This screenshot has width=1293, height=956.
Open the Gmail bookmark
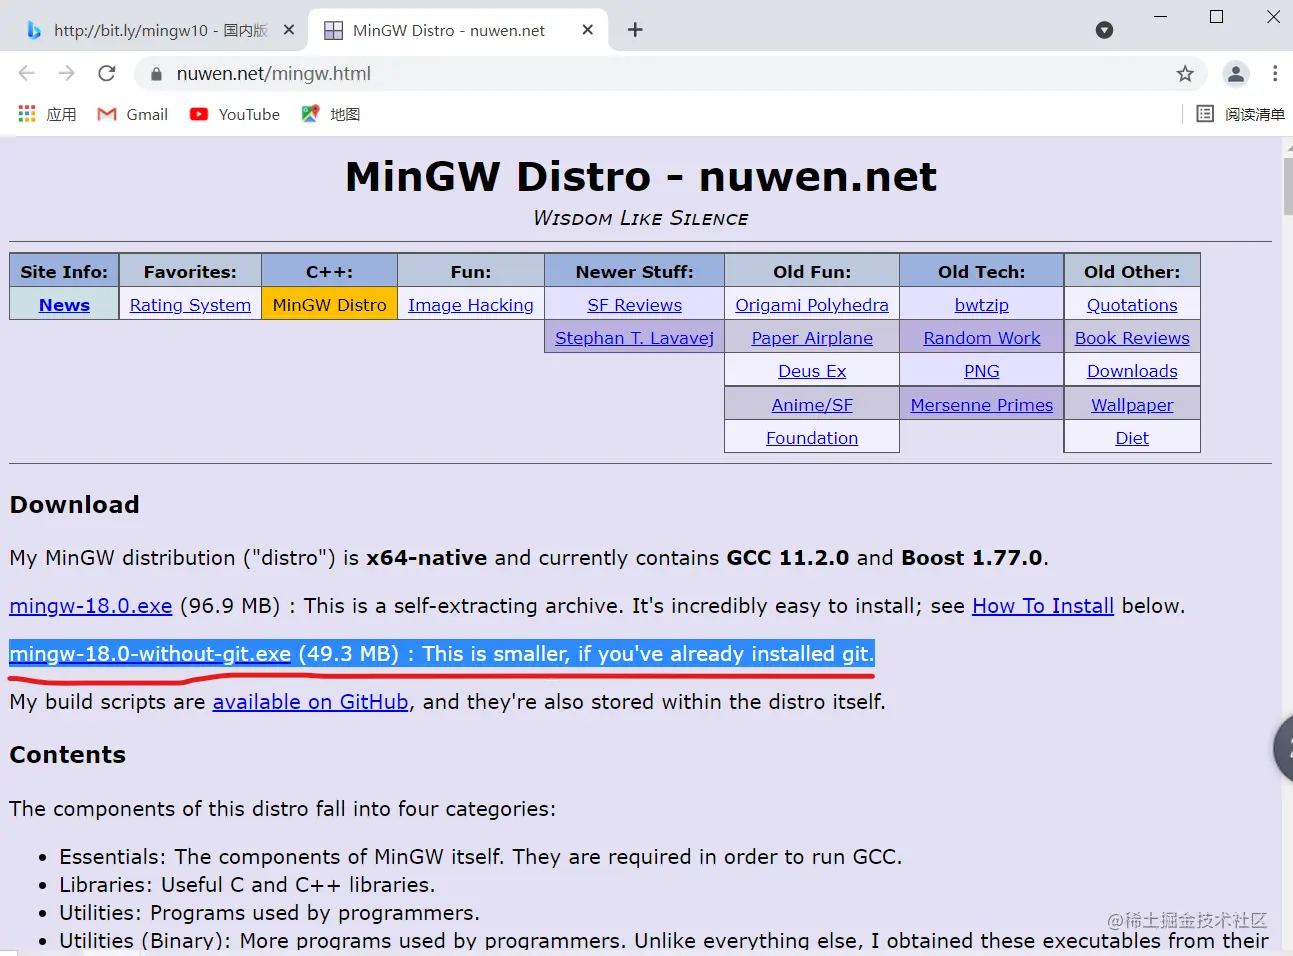[132, 114]
